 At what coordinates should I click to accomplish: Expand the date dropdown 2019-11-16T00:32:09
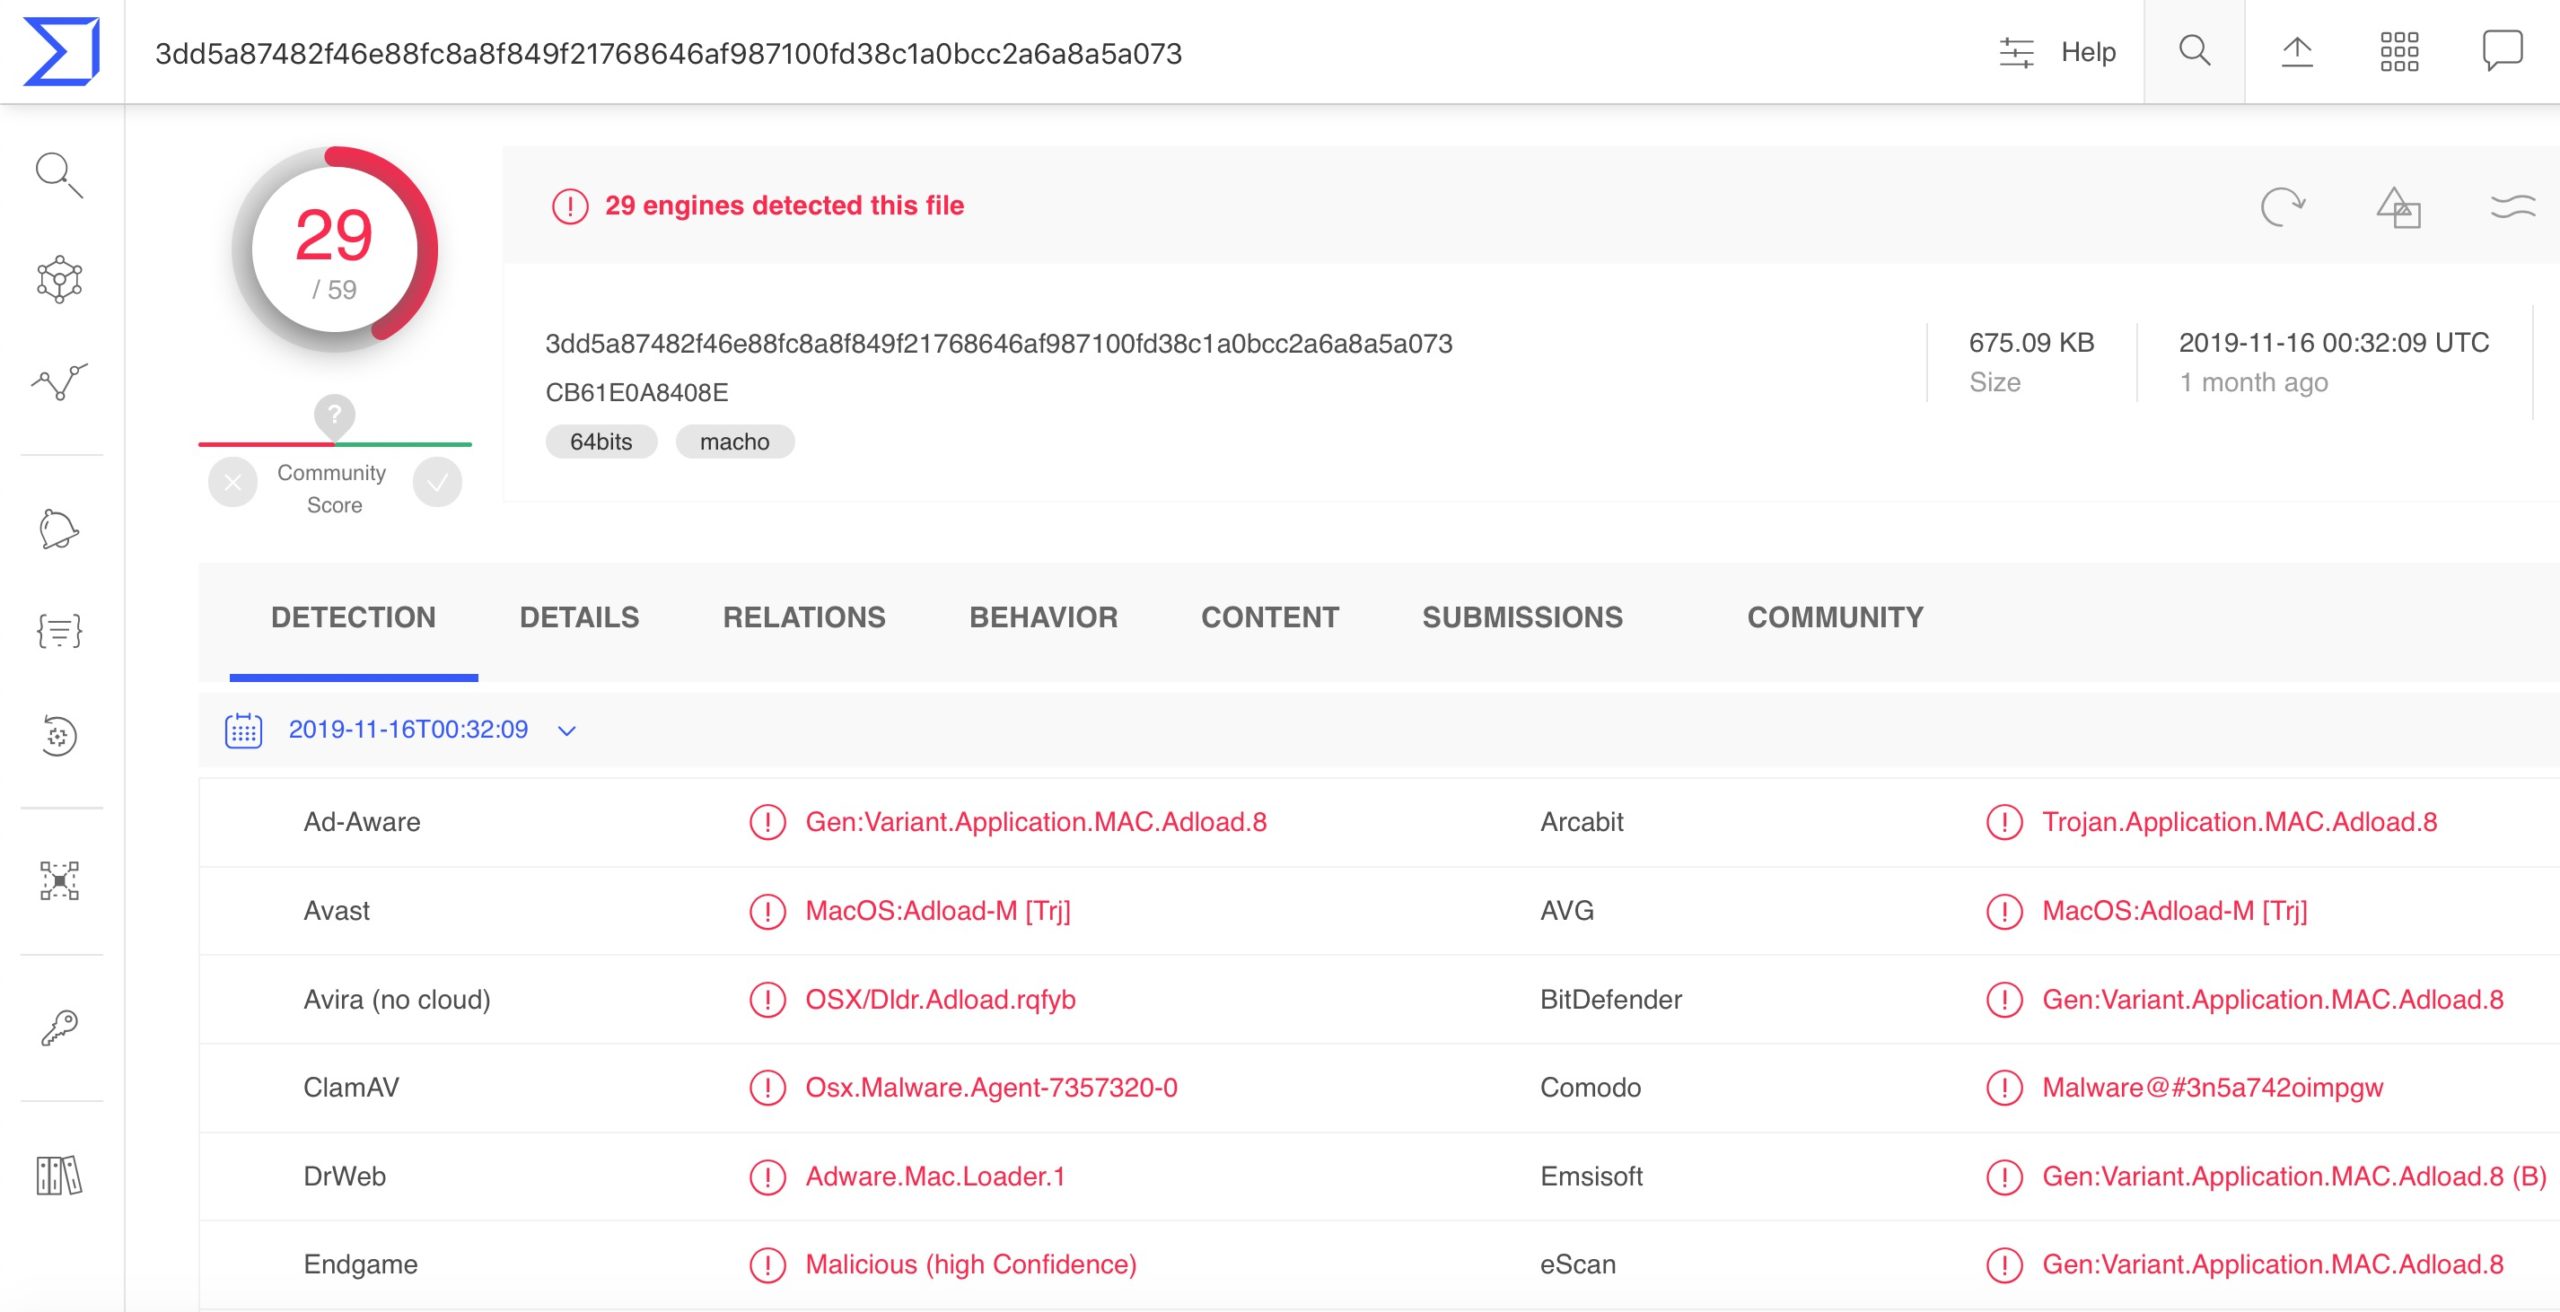click(567, 730)
